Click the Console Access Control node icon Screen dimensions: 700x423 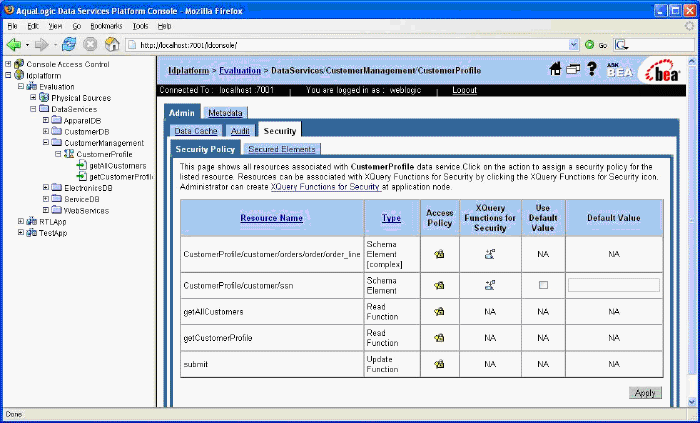[19, 64]
